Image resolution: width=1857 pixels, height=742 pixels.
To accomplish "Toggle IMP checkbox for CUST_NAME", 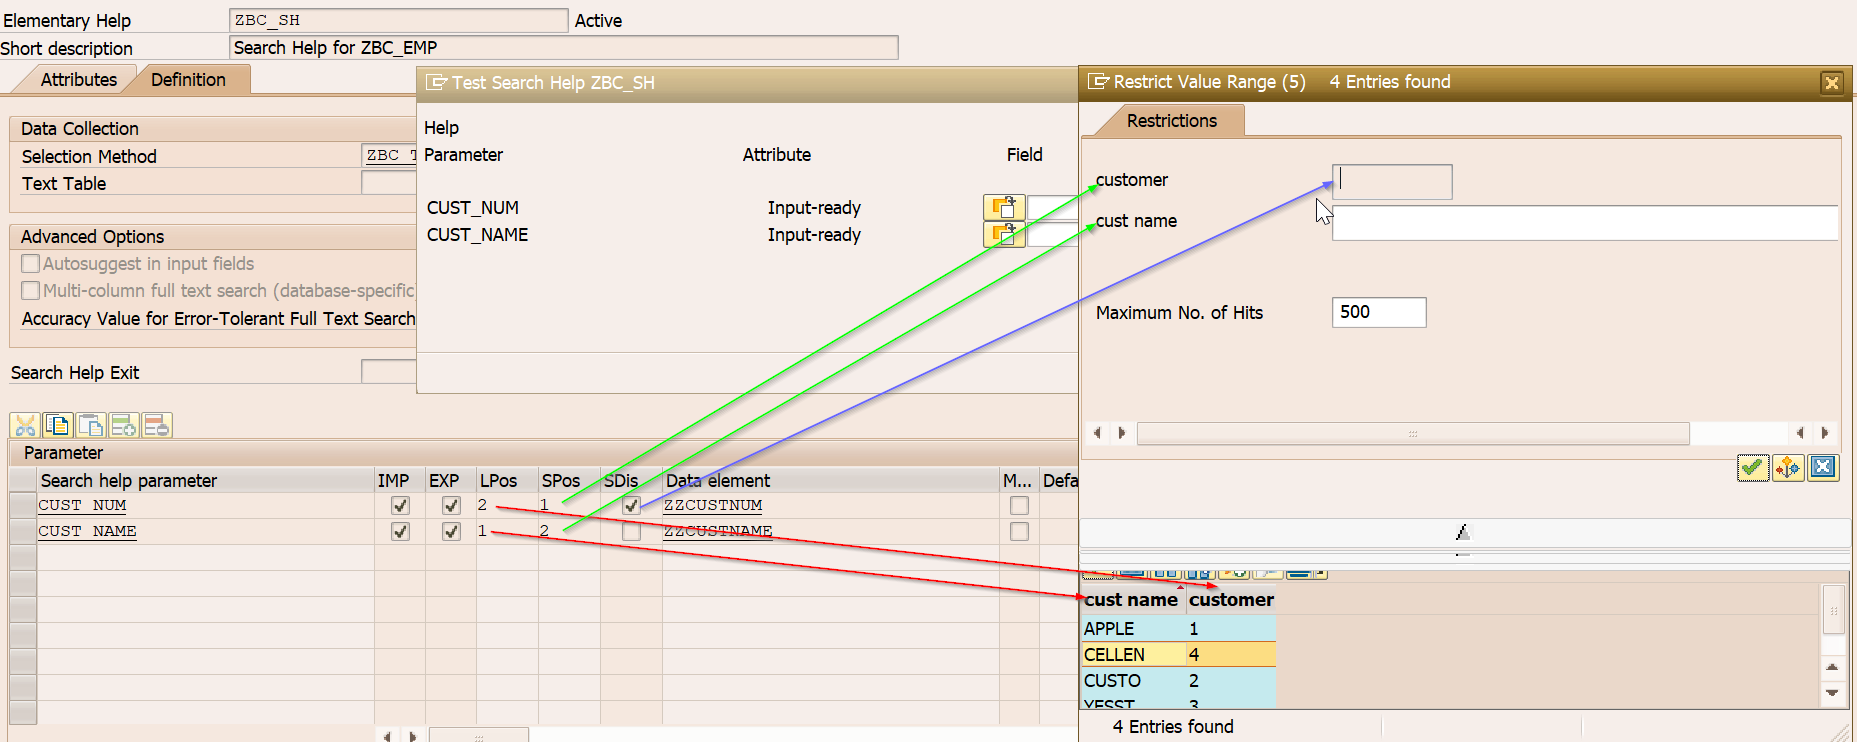I will pos(400,532).
